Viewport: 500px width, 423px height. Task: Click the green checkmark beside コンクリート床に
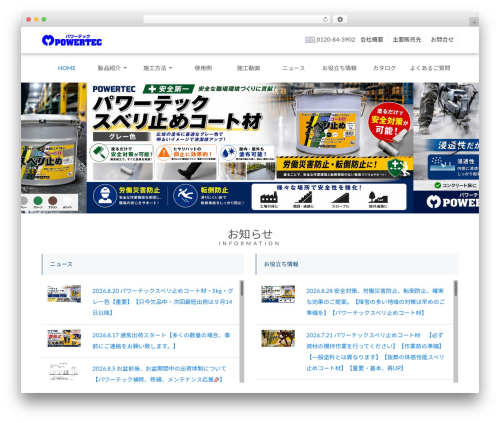point(438,185)
